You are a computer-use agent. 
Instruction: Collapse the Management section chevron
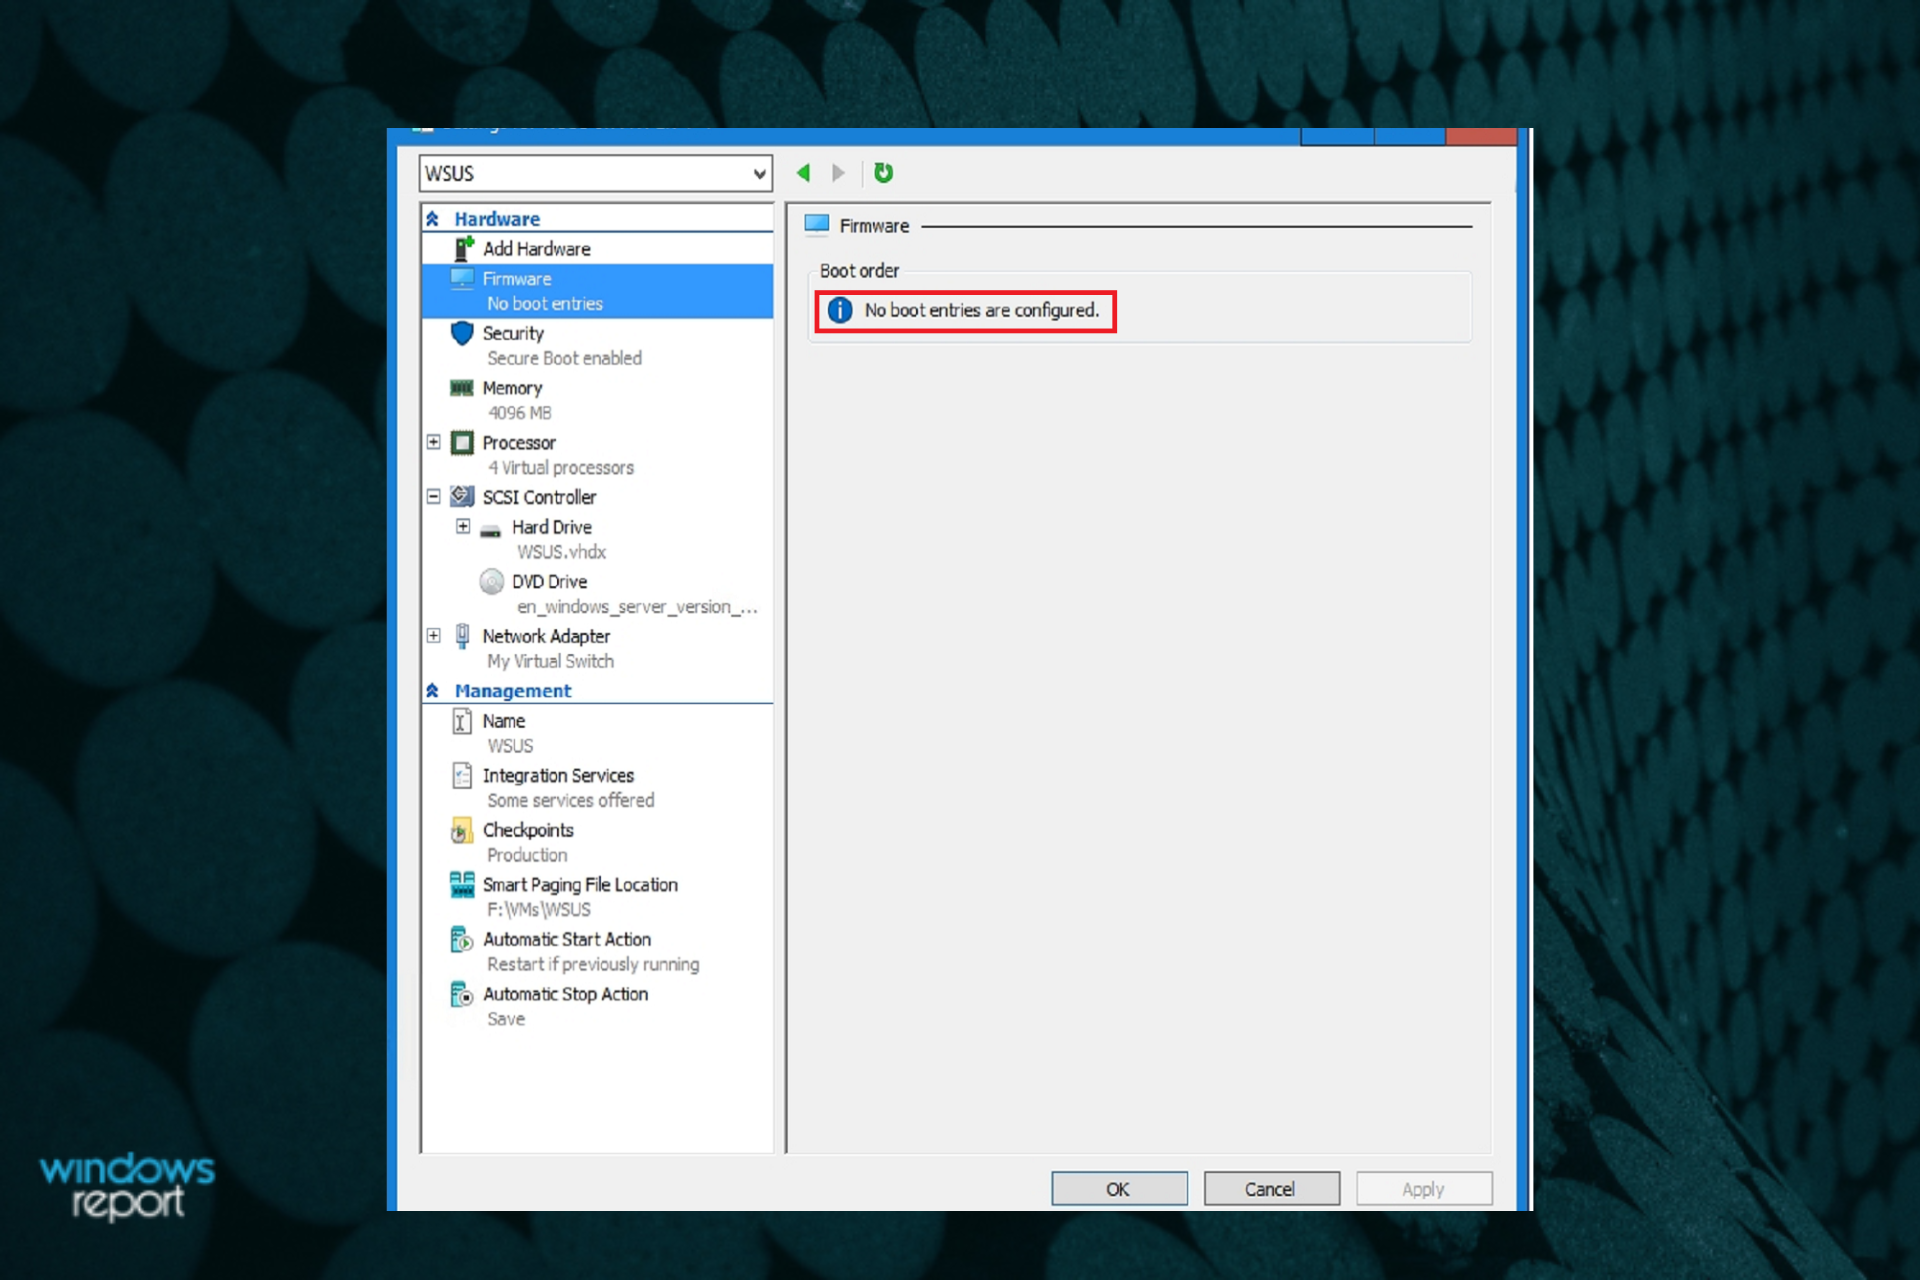pyautogui.click(x=433, y=690)
